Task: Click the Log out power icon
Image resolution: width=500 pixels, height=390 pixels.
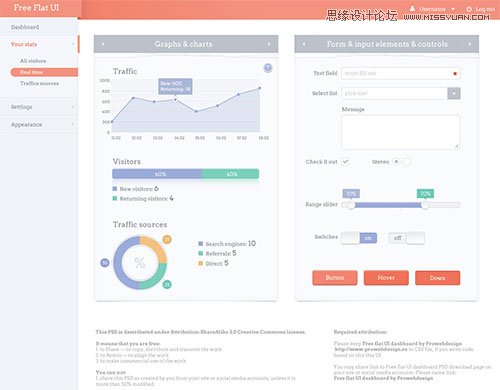Action: point(469,9)
